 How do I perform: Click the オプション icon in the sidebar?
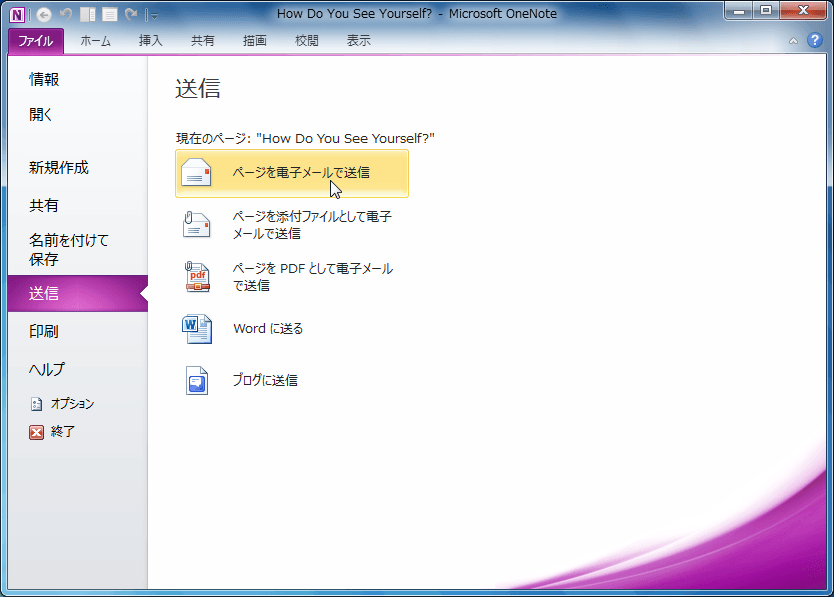(x=36, y=404)
